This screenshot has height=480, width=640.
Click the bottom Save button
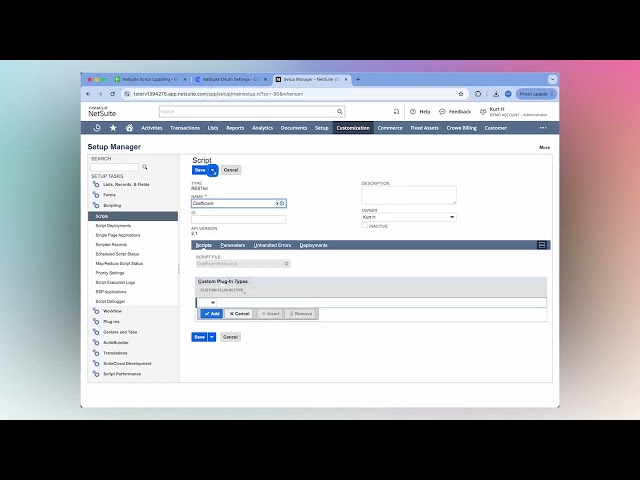coord(200,337)
